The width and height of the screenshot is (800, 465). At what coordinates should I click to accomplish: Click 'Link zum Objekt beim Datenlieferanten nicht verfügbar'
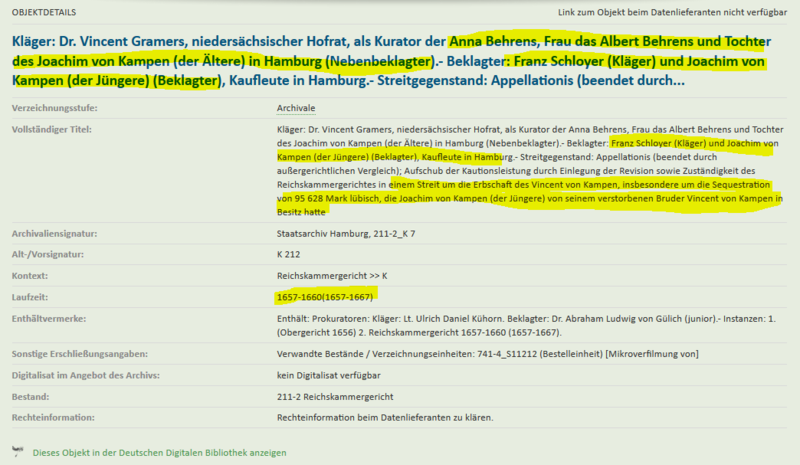(x=672, y=14)
